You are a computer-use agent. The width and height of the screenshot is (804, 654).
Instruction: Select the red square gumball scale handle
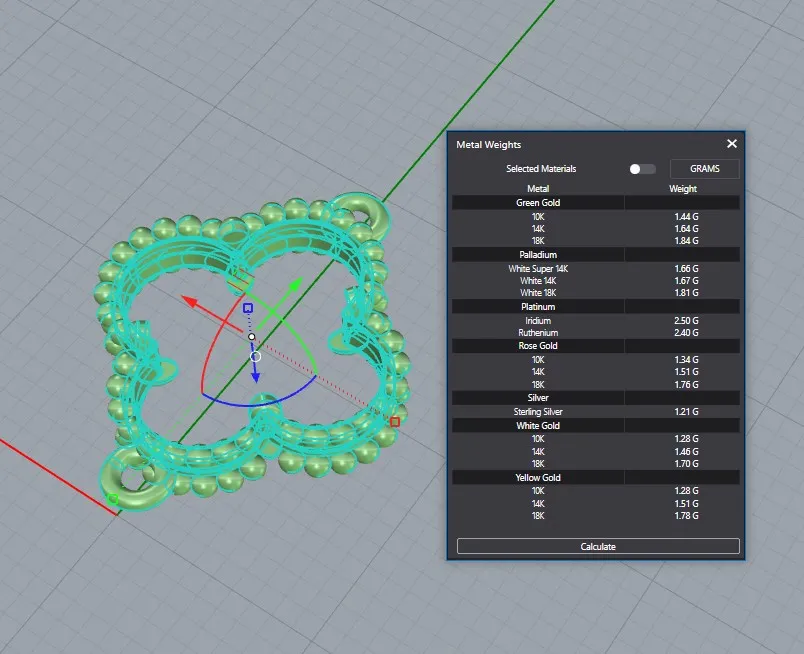(395, 422)
